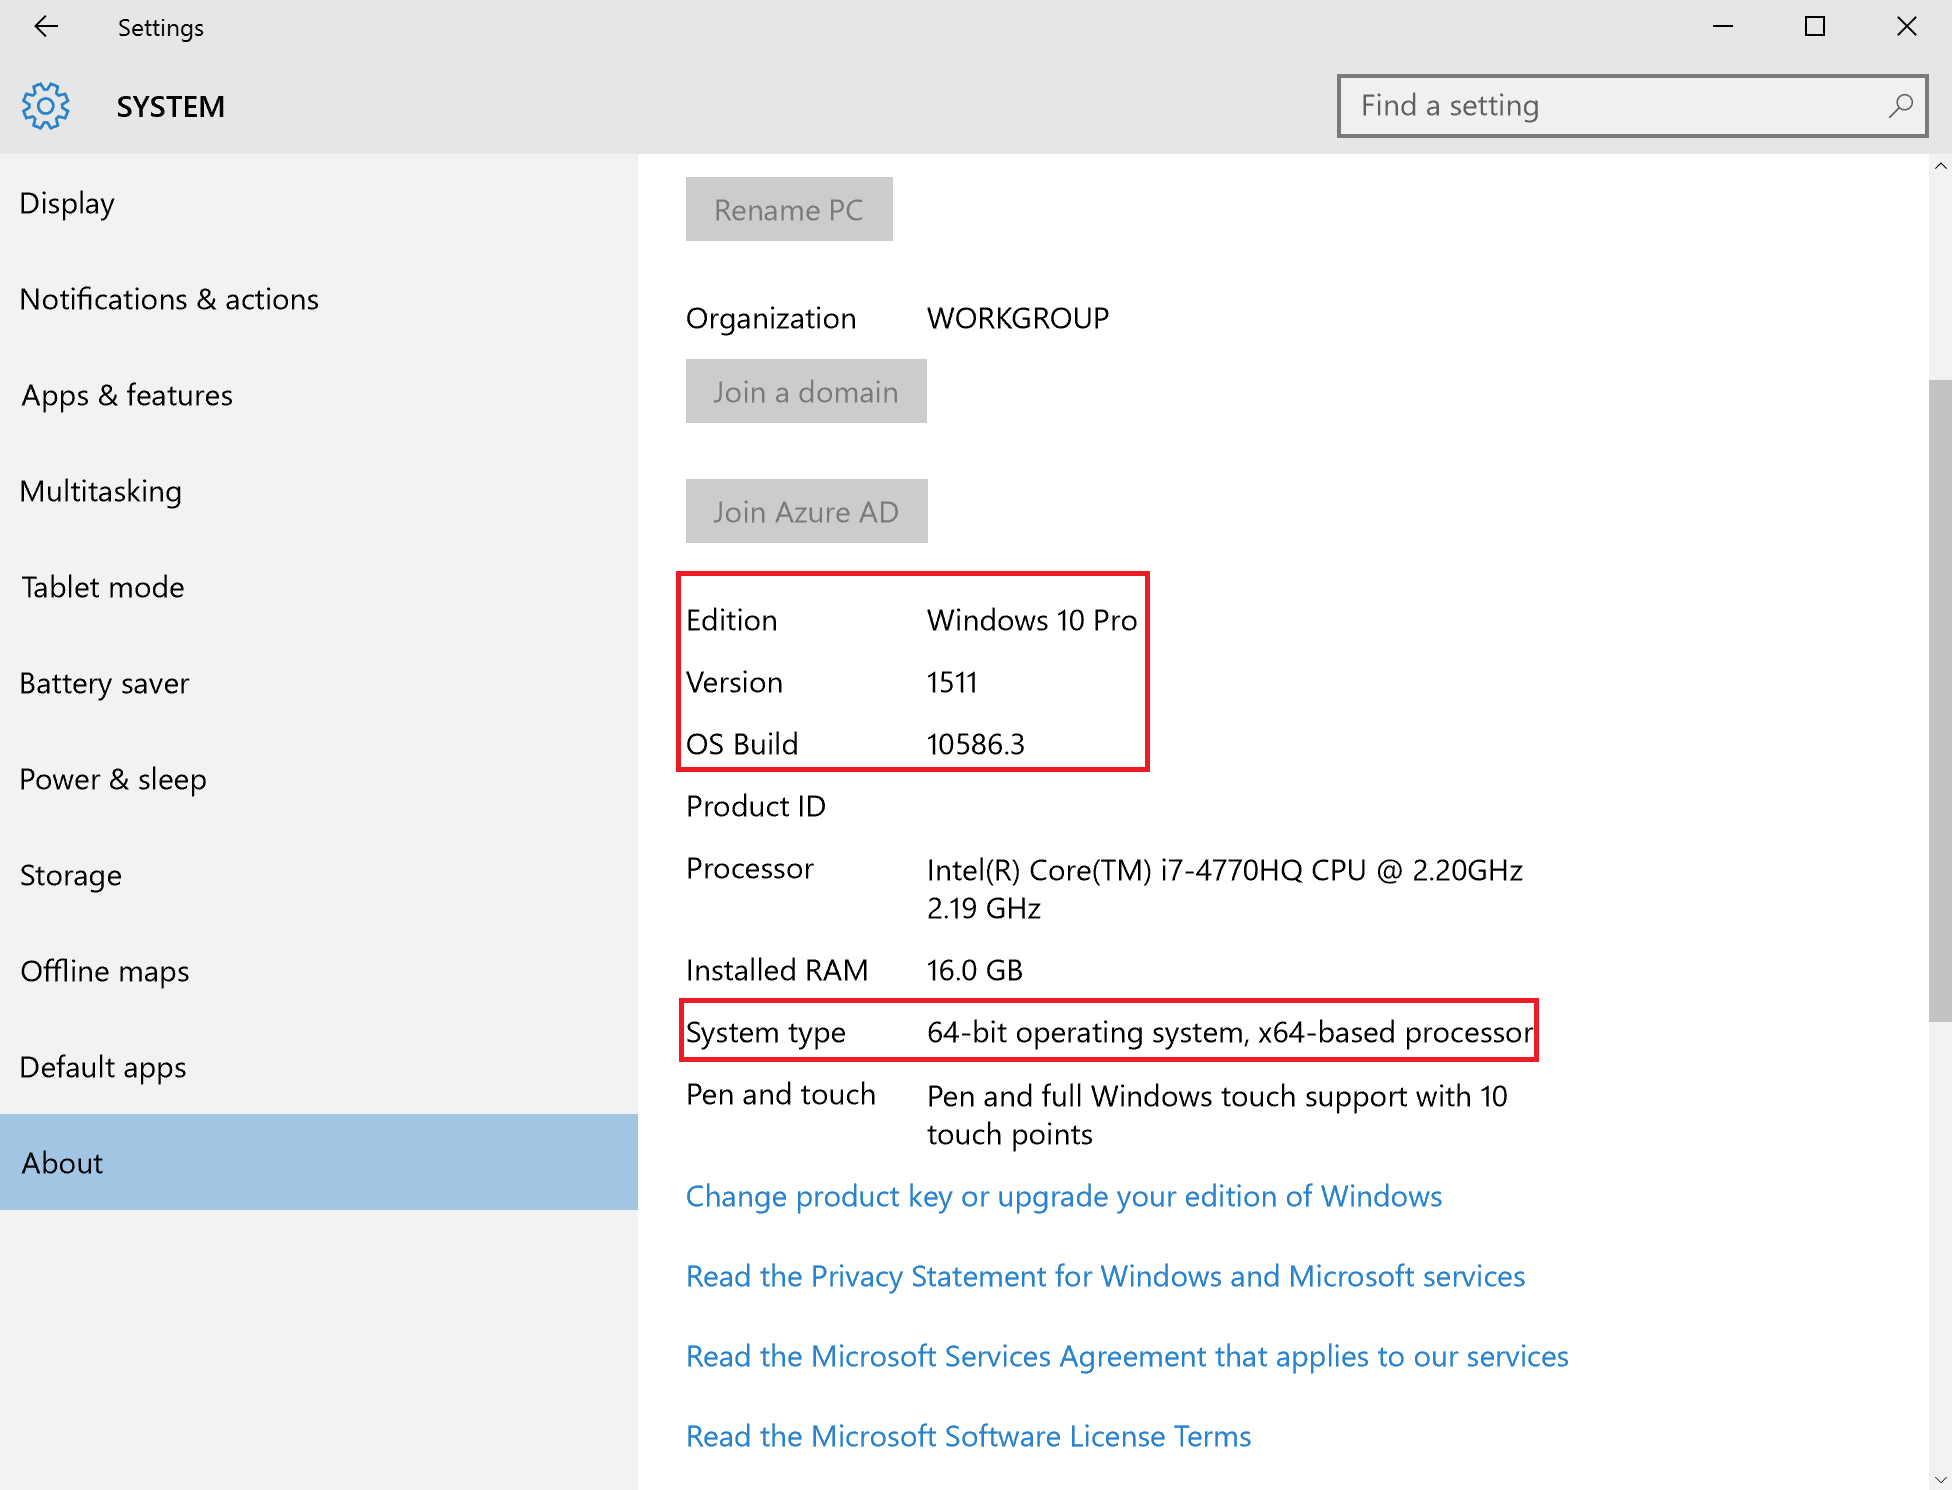Open Change product key link
The width and height of the screenshot is (1952, 1490).
(x=1063, y=1196)
